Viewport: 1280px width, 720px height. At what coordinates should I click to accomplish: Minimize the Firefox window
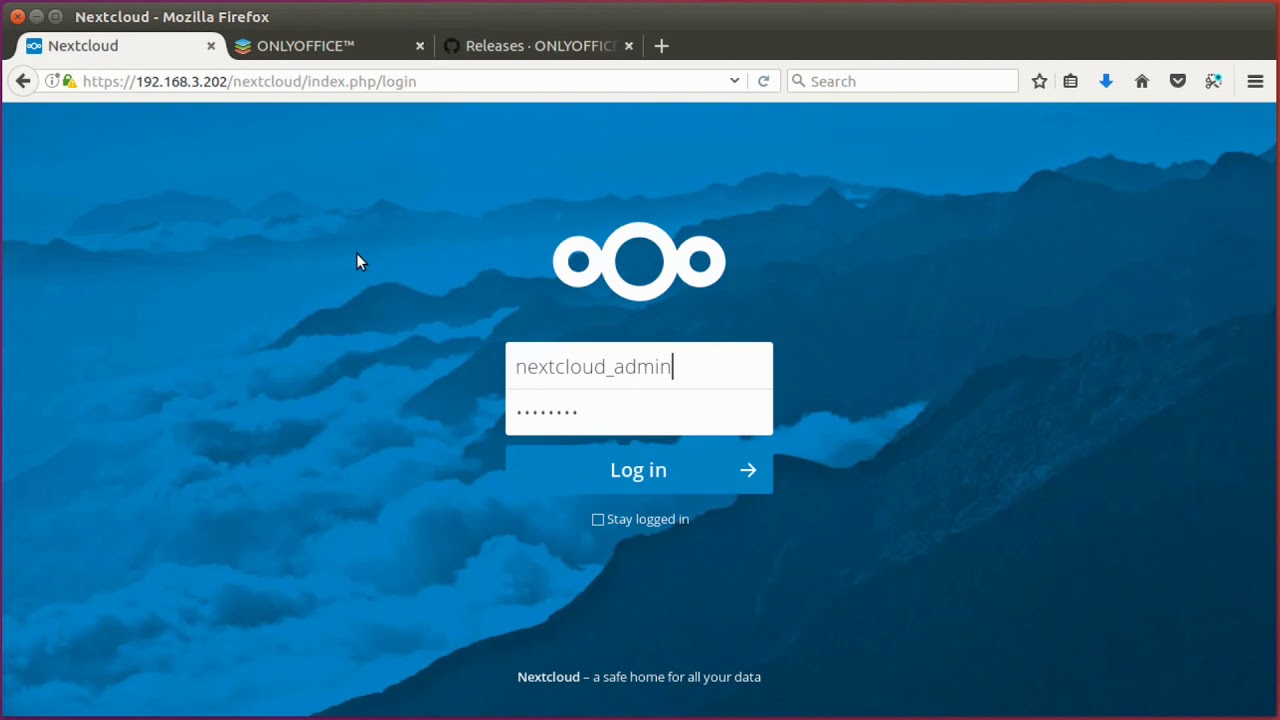click(36, 17)
